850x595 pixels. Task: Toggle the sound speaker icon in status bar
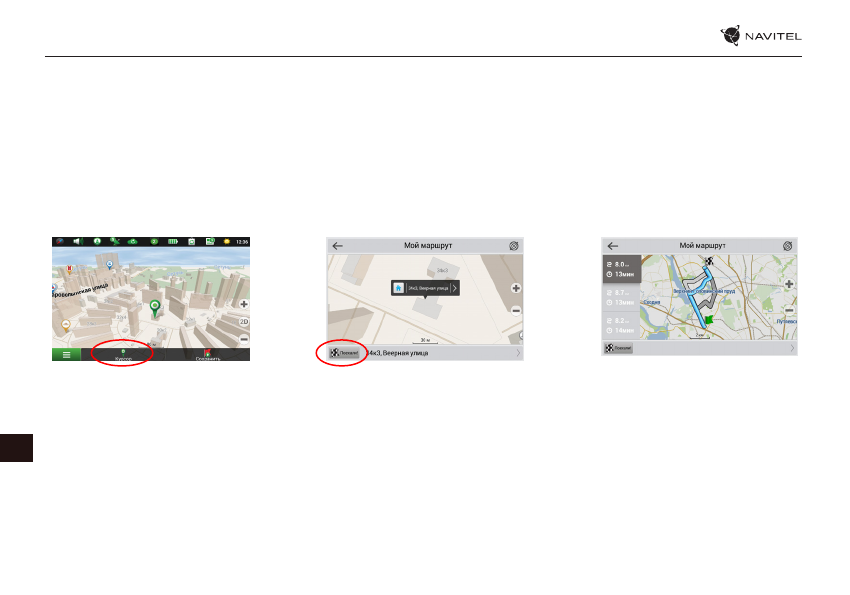[x=77, y=242]
